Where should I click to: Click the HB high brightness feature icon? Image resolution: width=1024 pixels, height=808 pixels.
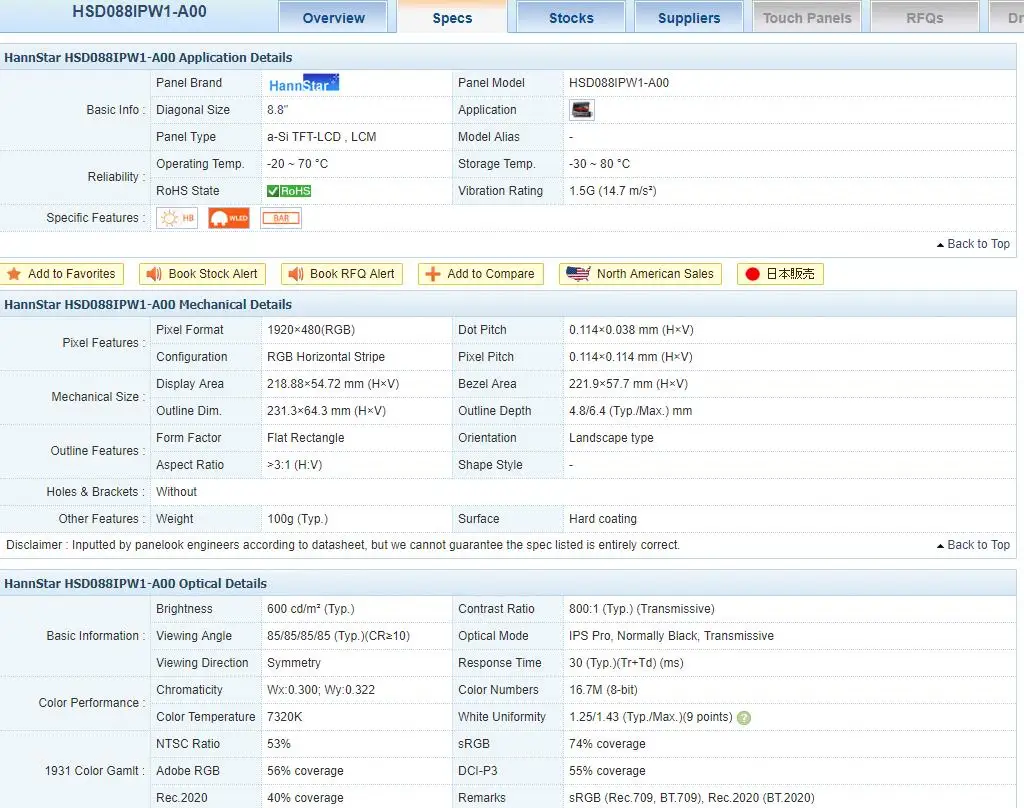[177, 218]
